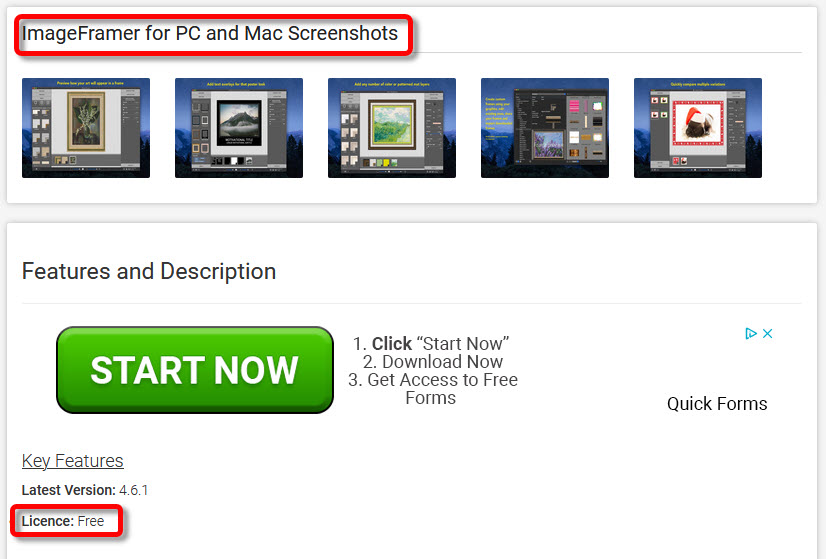Click the Features and Description heading
The image size is (826, 559).
coord(149,271)
